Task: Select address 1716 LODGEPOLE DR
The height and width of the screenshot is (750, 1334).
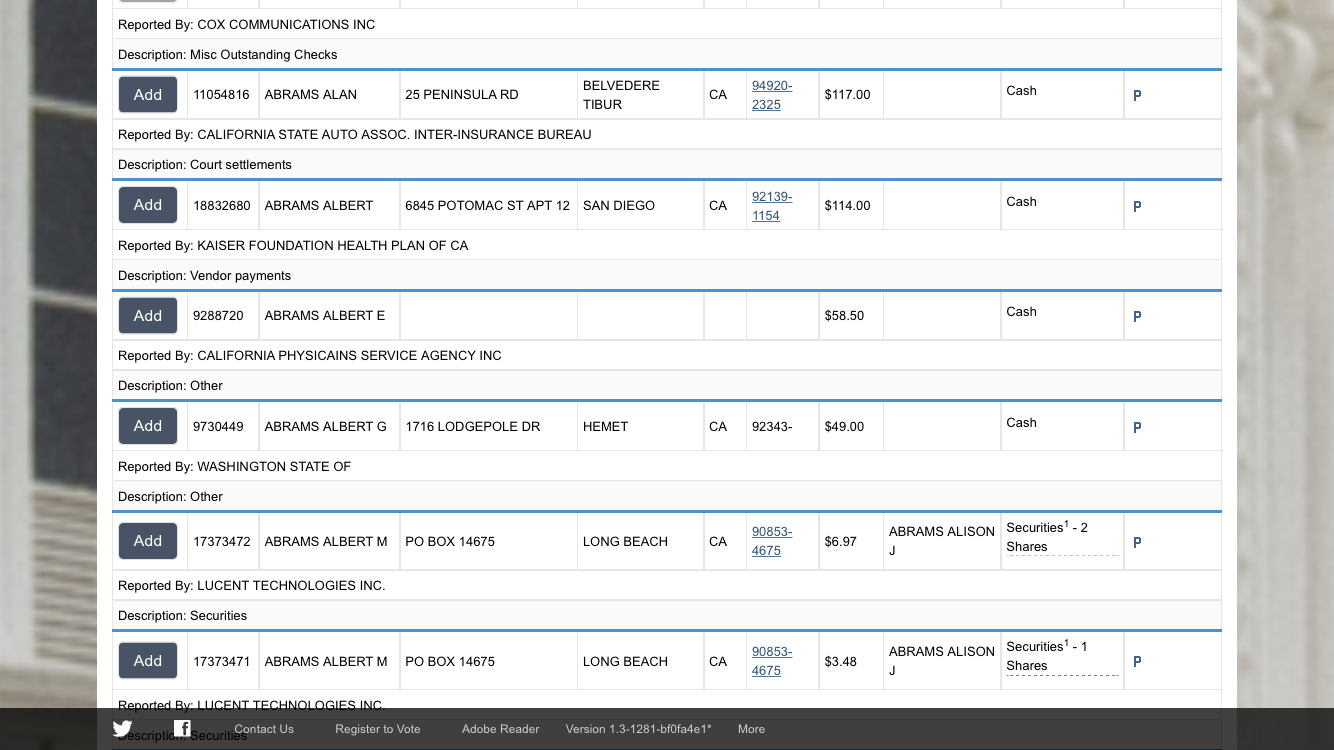Action: 473,426
